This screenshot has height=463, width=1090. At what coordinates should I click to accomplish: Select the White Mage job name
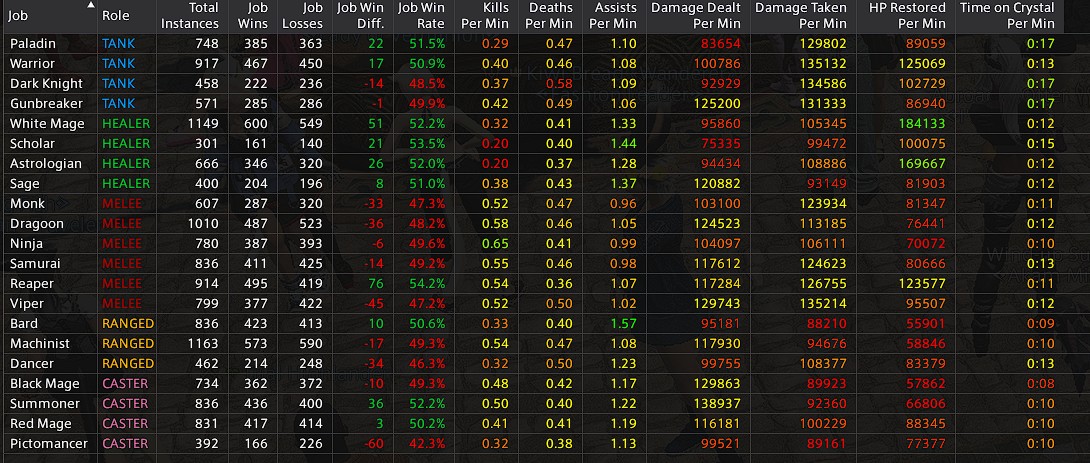(47, 124)
